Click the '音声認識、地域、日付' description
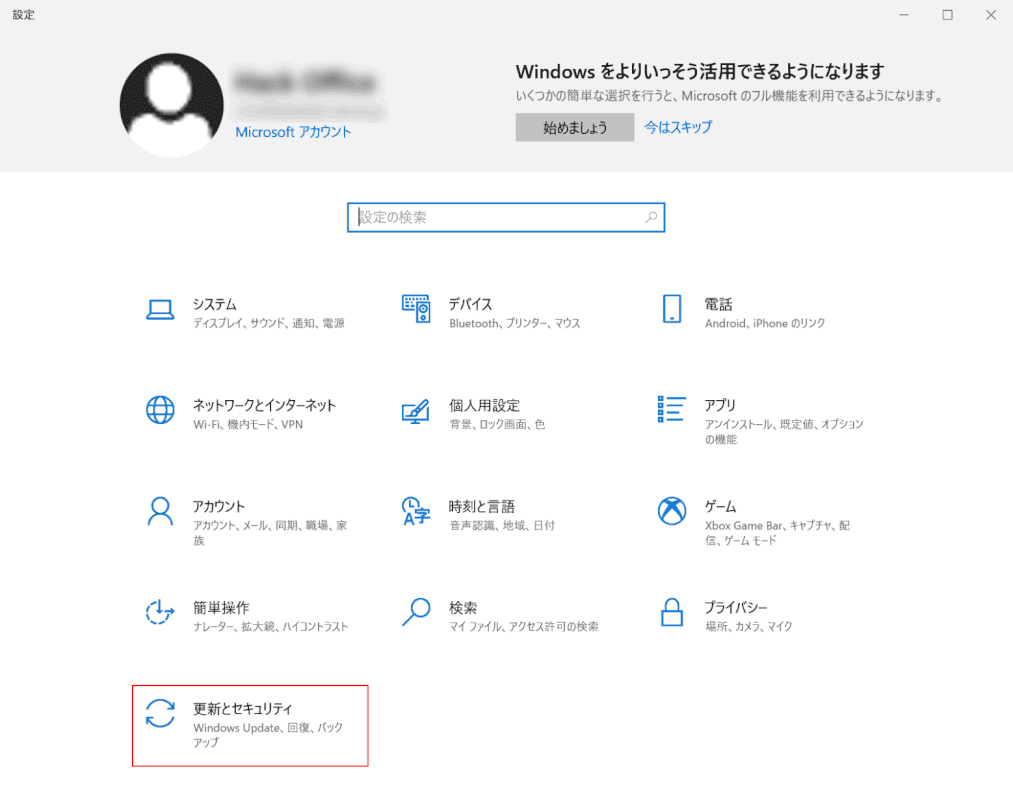Image resolution: width=1013 pixels, height=800 pixels. (502, 525)
